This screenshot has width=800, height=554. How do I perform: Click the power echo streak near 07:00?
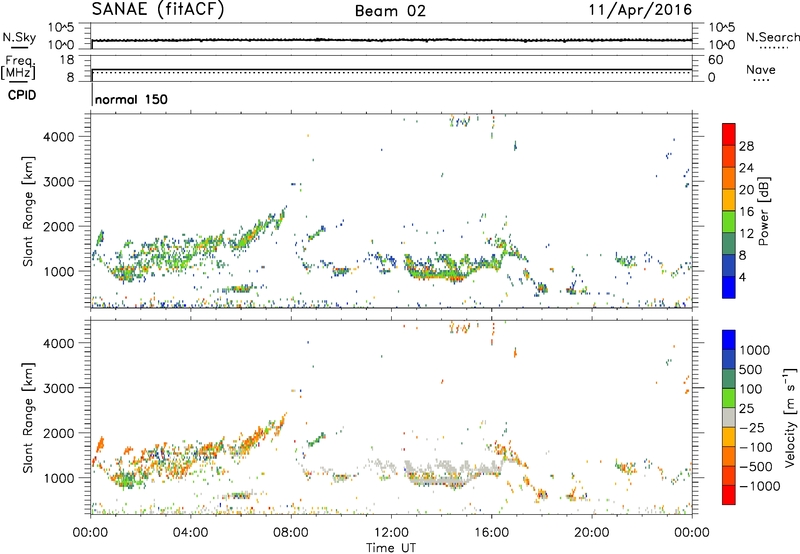click(x=259, y=231)
